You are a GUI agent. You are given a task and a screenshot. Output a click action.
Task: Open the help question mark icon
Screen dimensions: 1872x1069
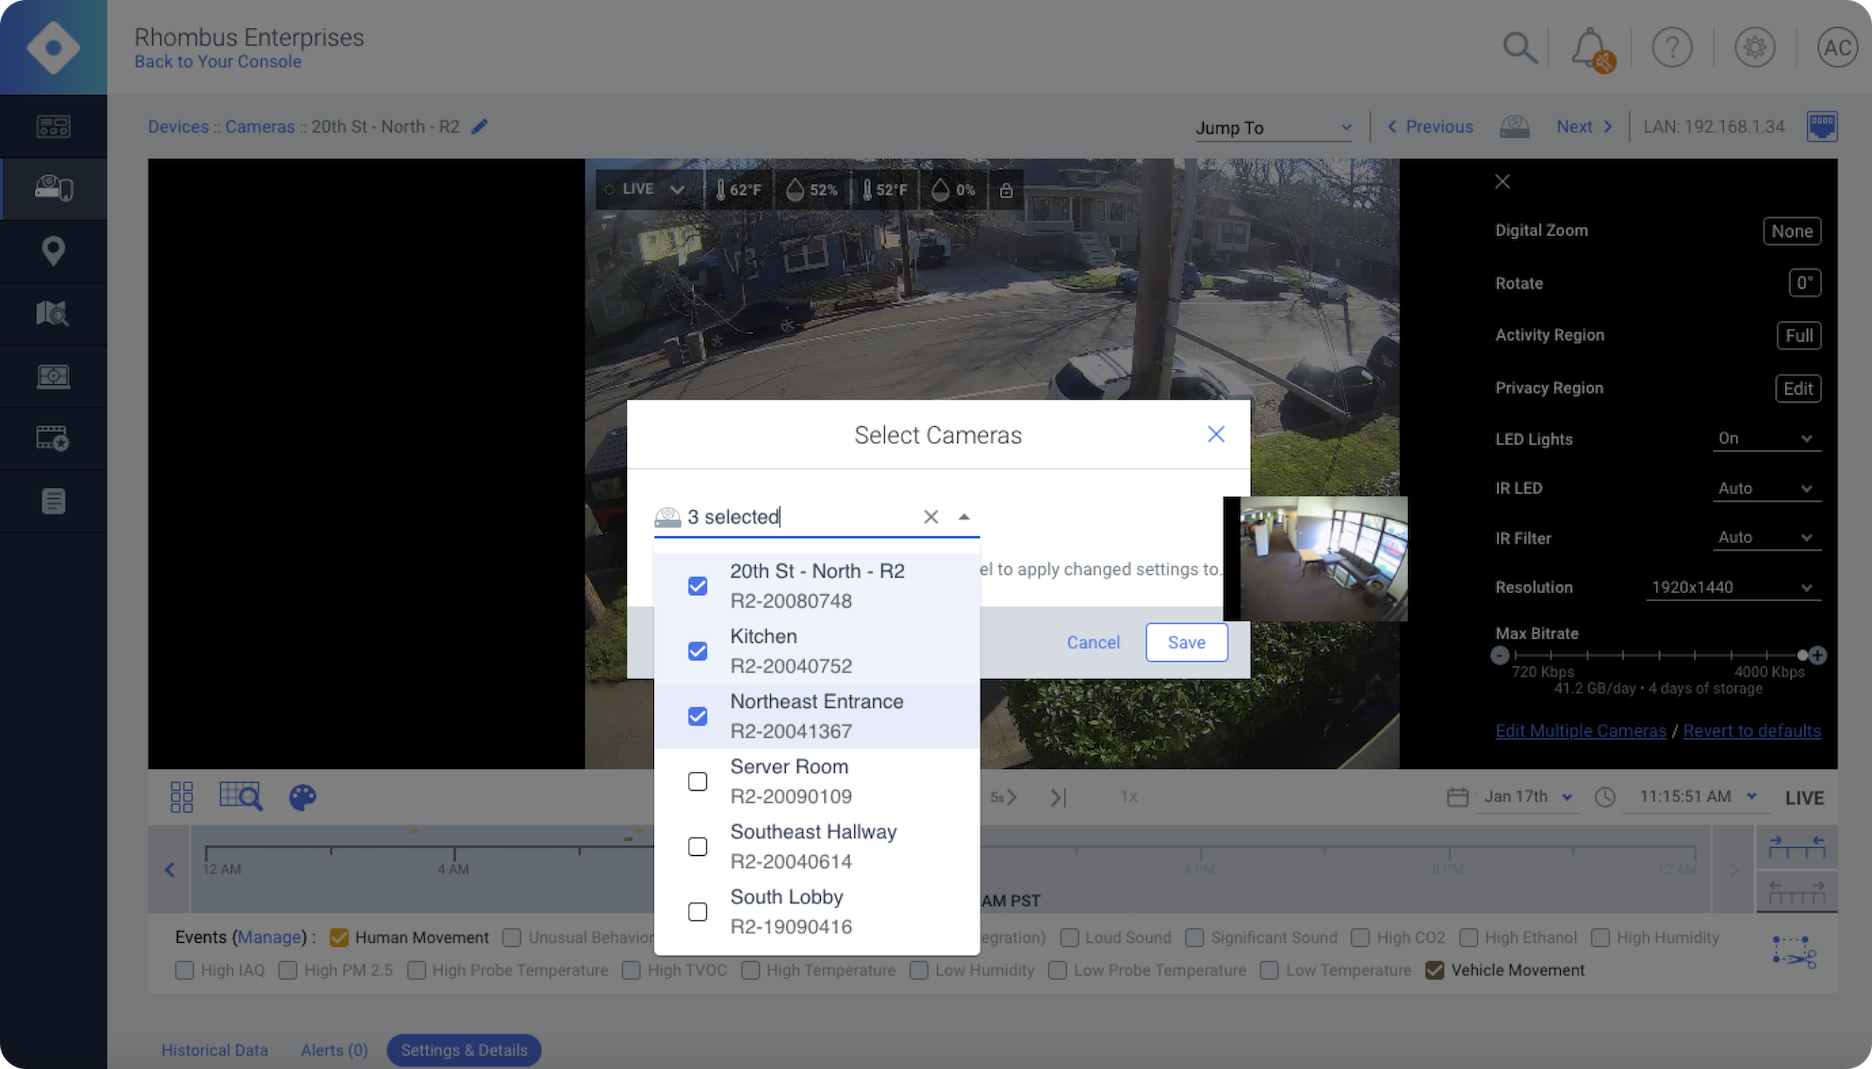tap(1672, 47)
